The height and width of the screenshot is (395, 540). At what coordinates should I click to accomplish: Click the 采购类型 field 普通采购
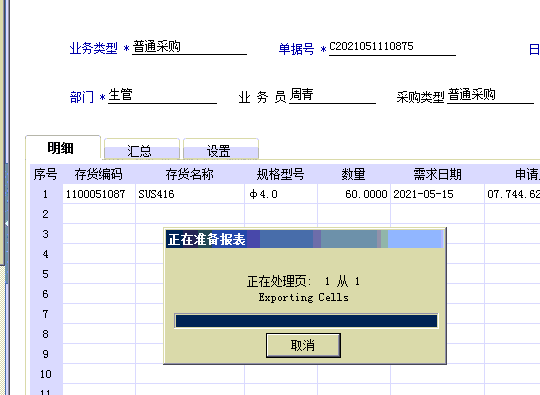491,95
